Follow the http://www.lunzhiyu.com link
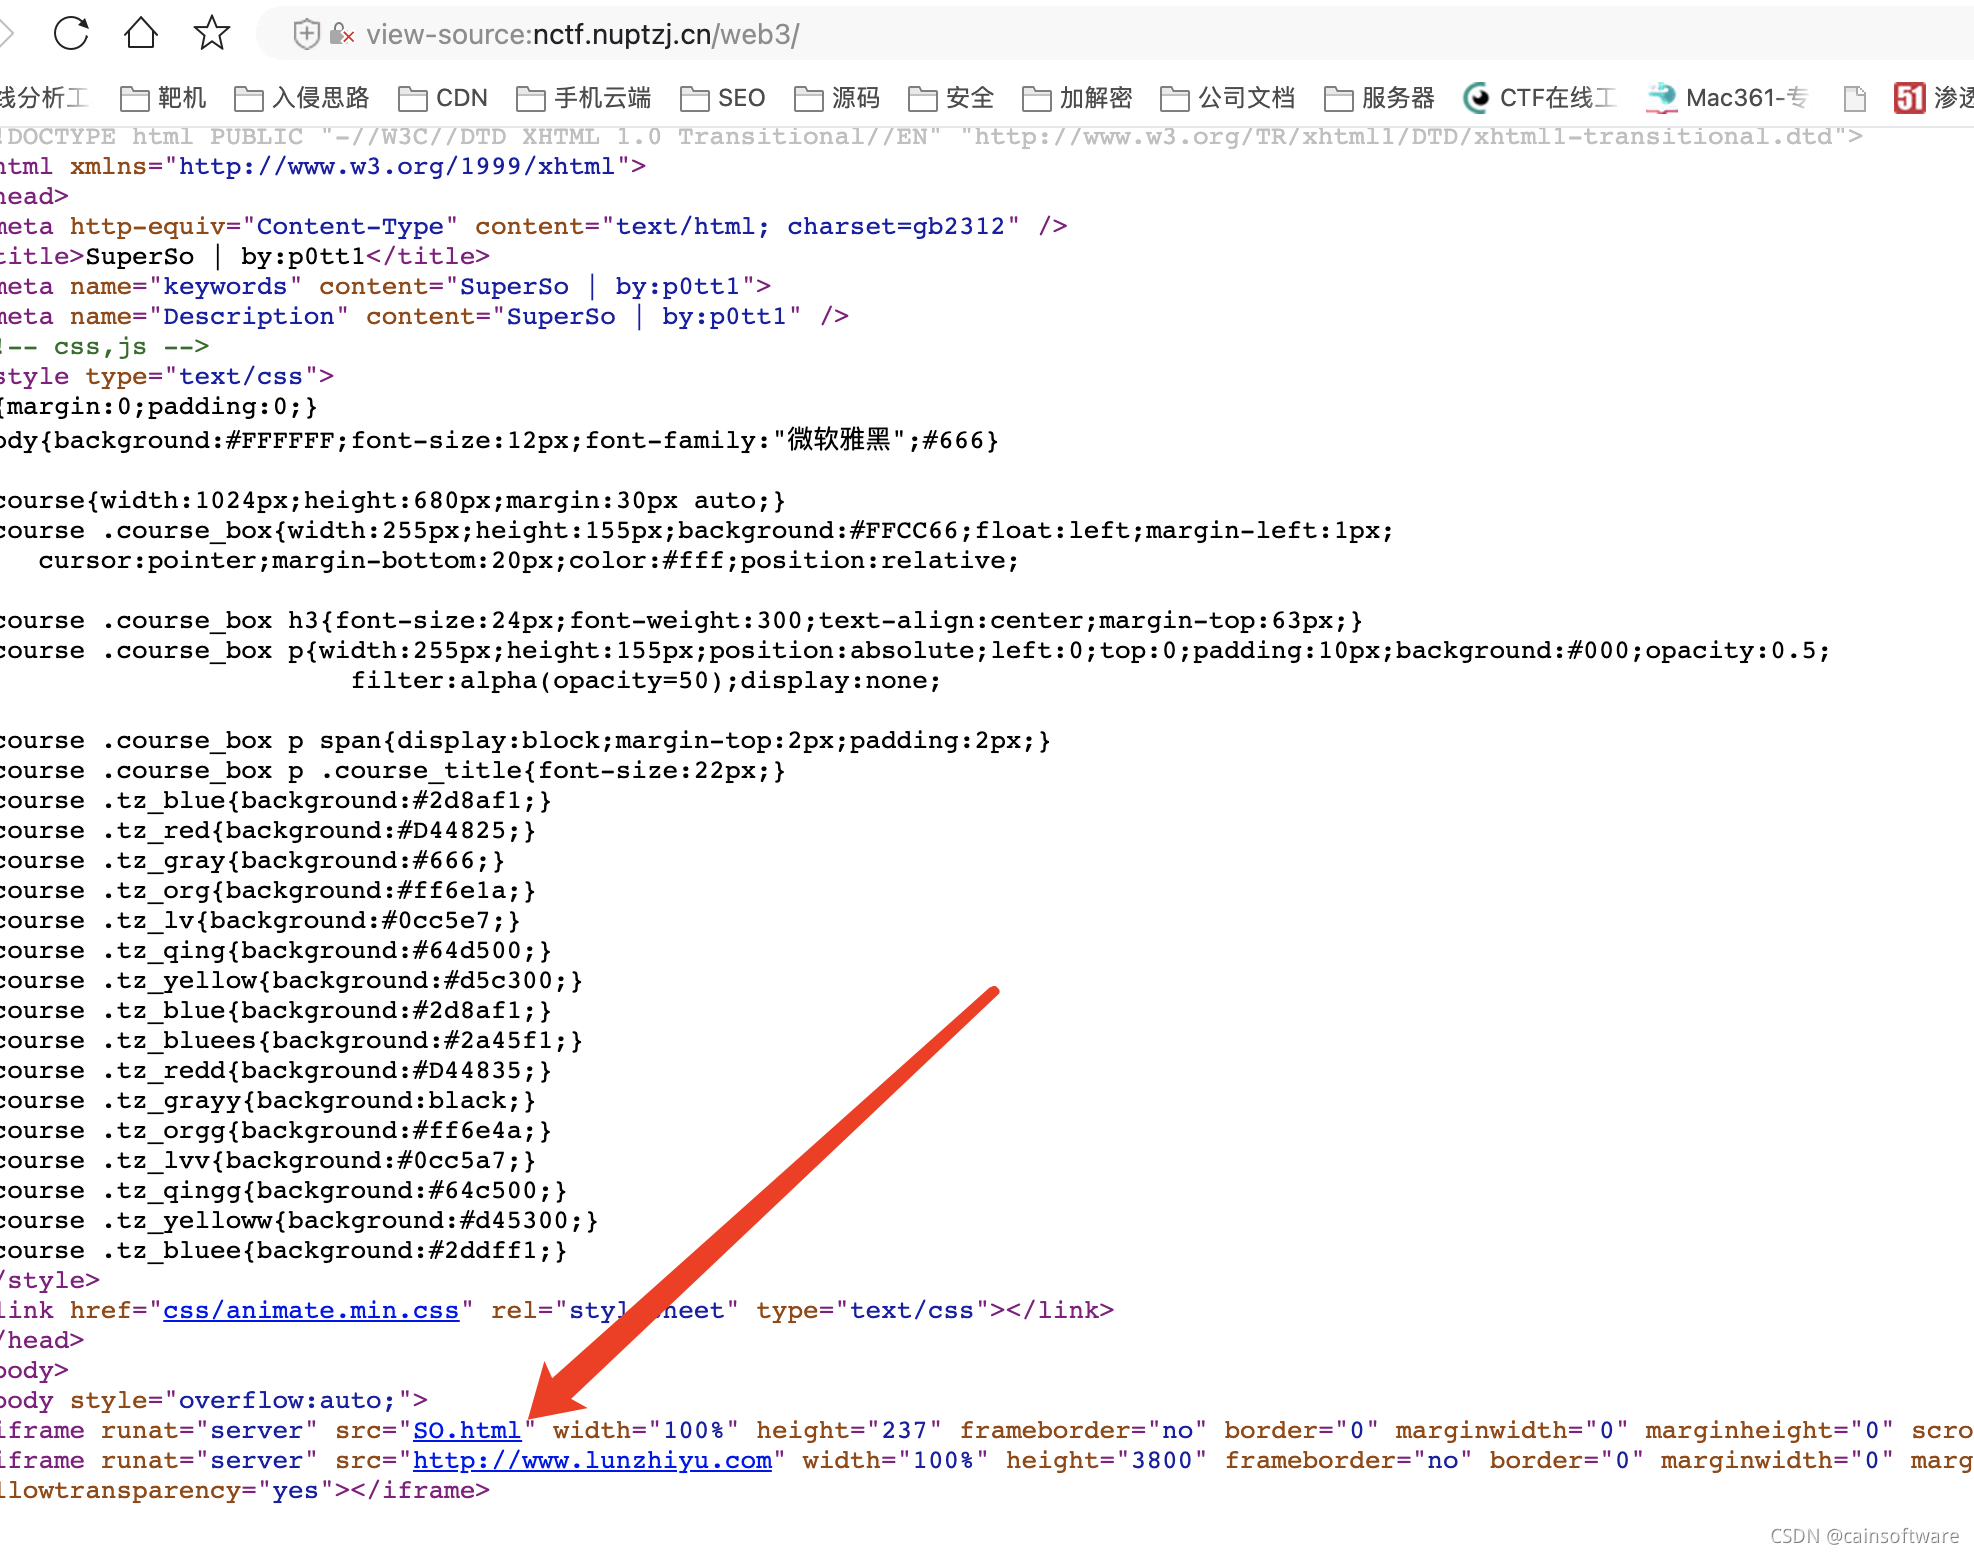The image size is (1974, 1554). 592,1461
